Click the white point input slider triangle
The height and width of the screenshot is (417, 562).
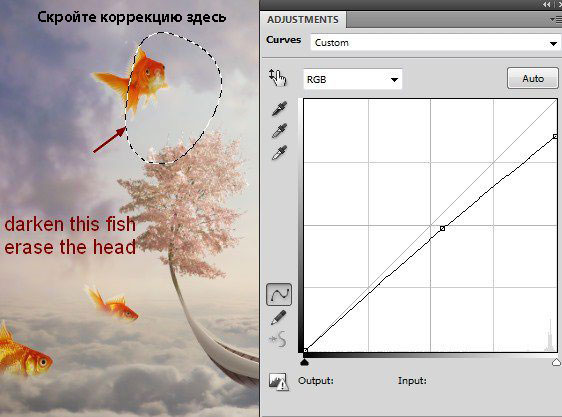tap(557, 362)
